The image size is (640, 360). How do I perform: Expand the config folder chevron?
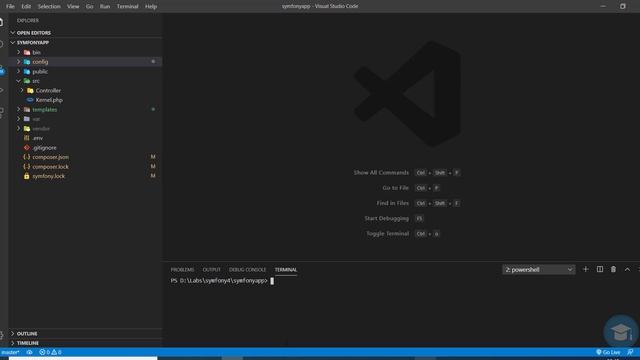(18, 62)
